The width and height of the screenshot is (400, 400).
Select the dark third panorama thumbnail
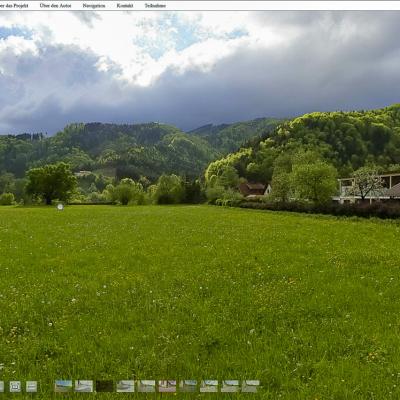(105, 386)
